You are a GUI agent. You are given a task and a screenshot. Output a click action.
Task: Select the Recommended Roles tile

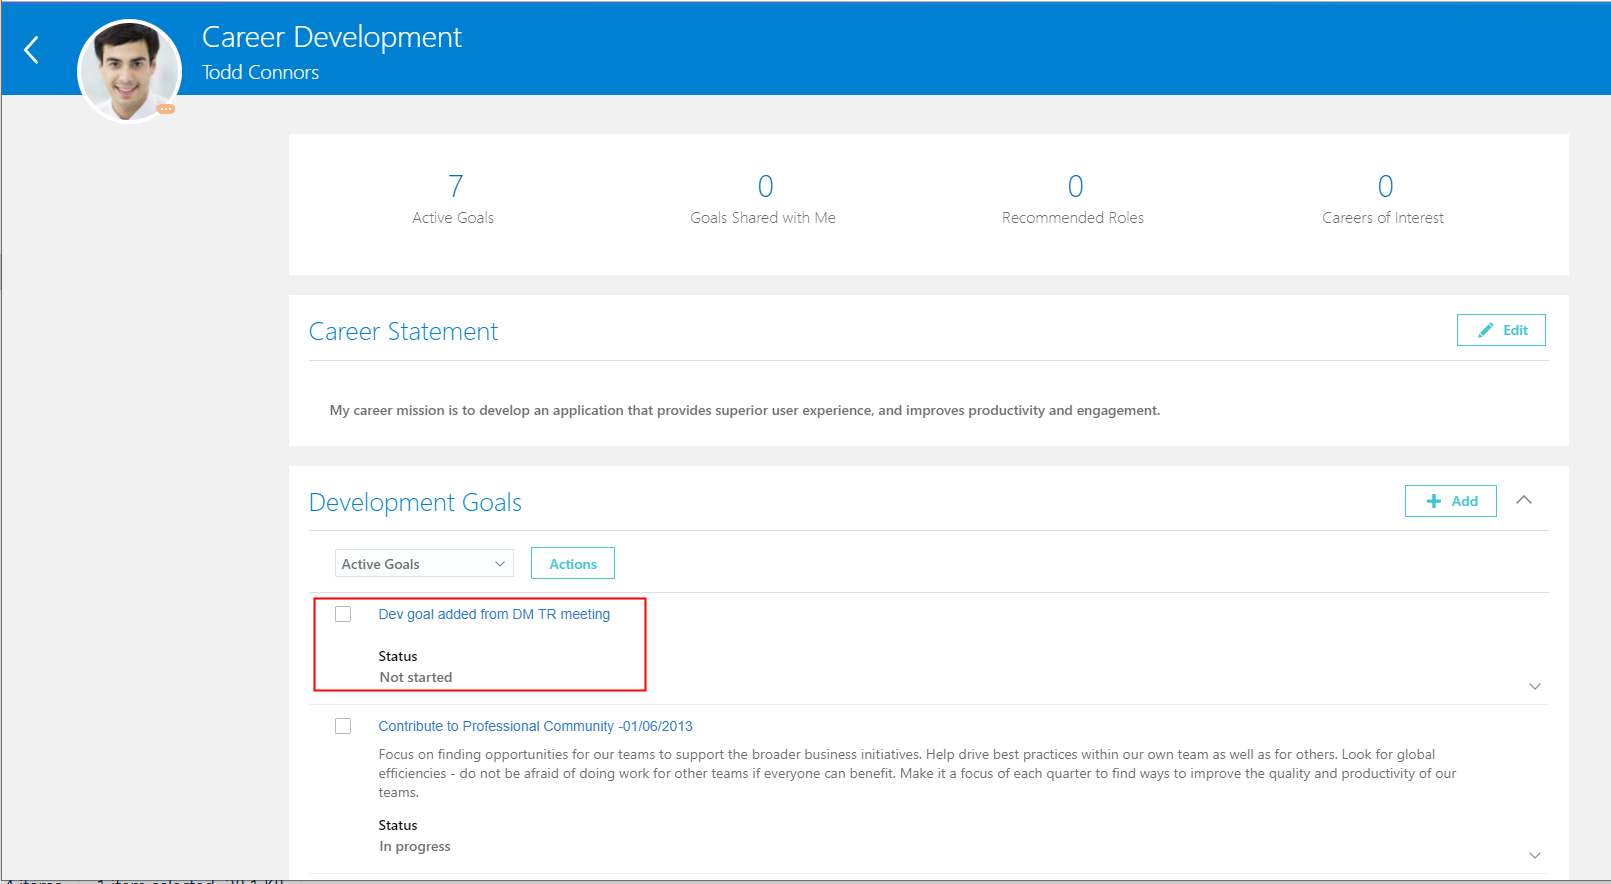(1073, 199)
